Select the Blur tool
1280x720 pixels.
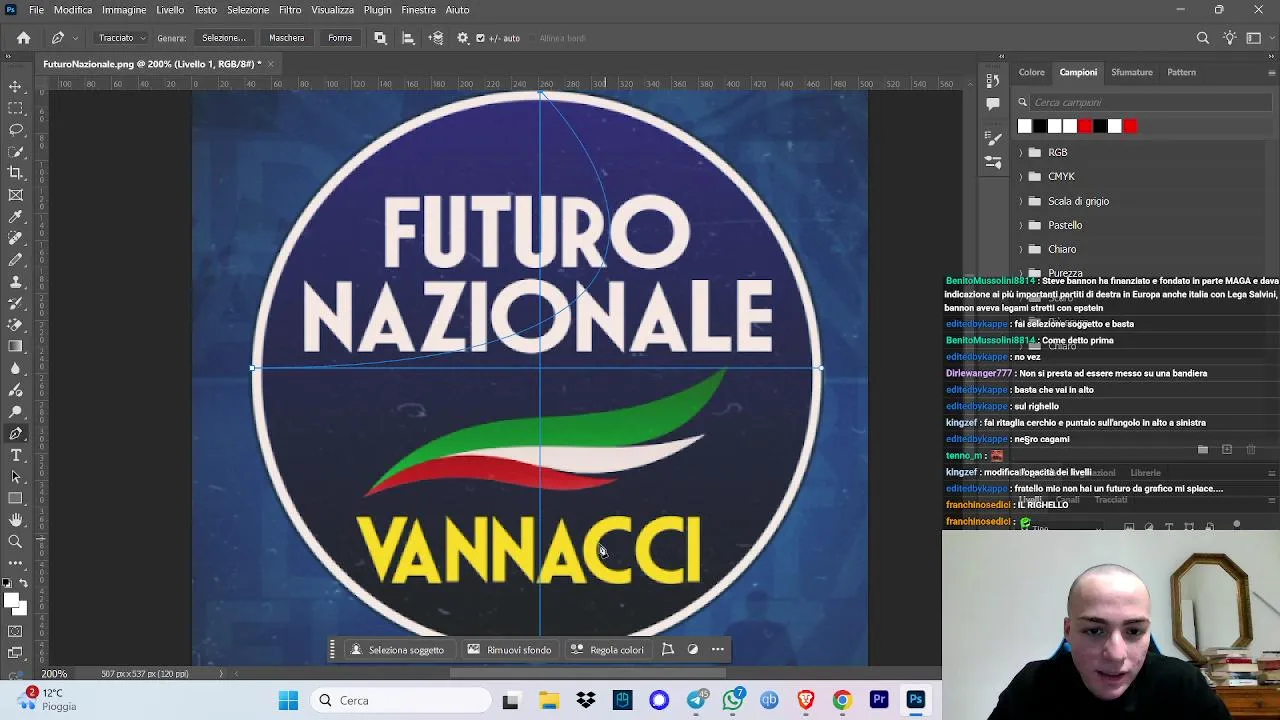point(15,368)
